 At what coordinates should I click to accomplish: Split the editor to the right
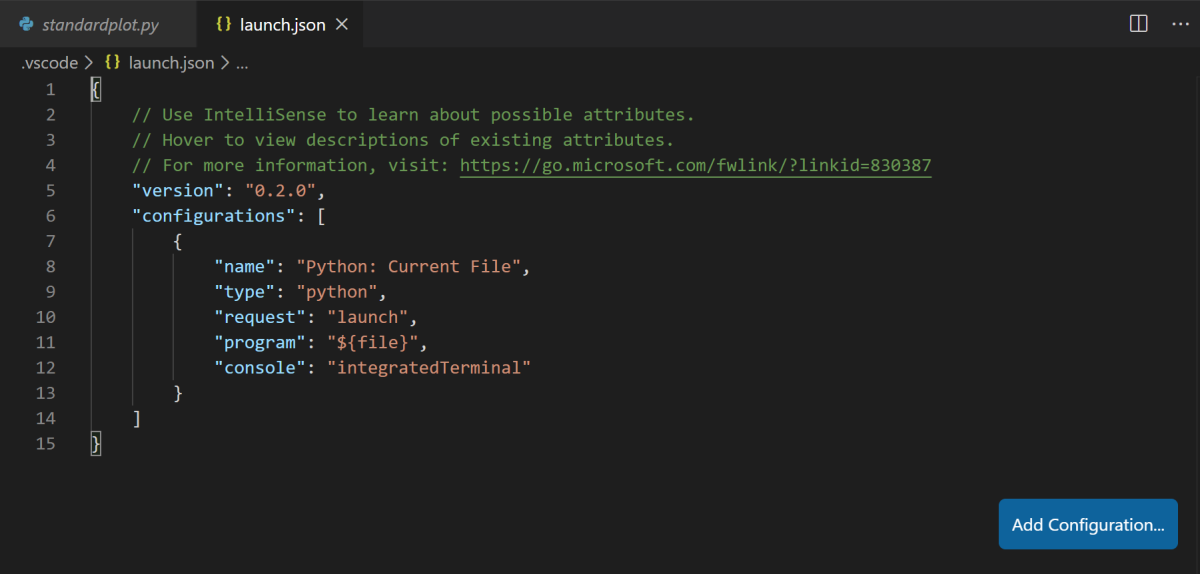tap(1138, 24)
